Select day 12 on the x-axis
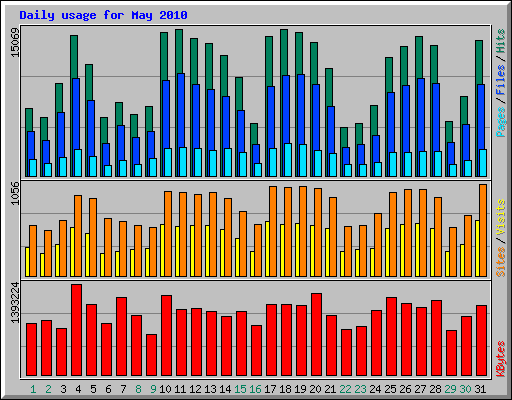Image resolution: width=512 pixels, height=400 pixels. [x=195, y=389]
